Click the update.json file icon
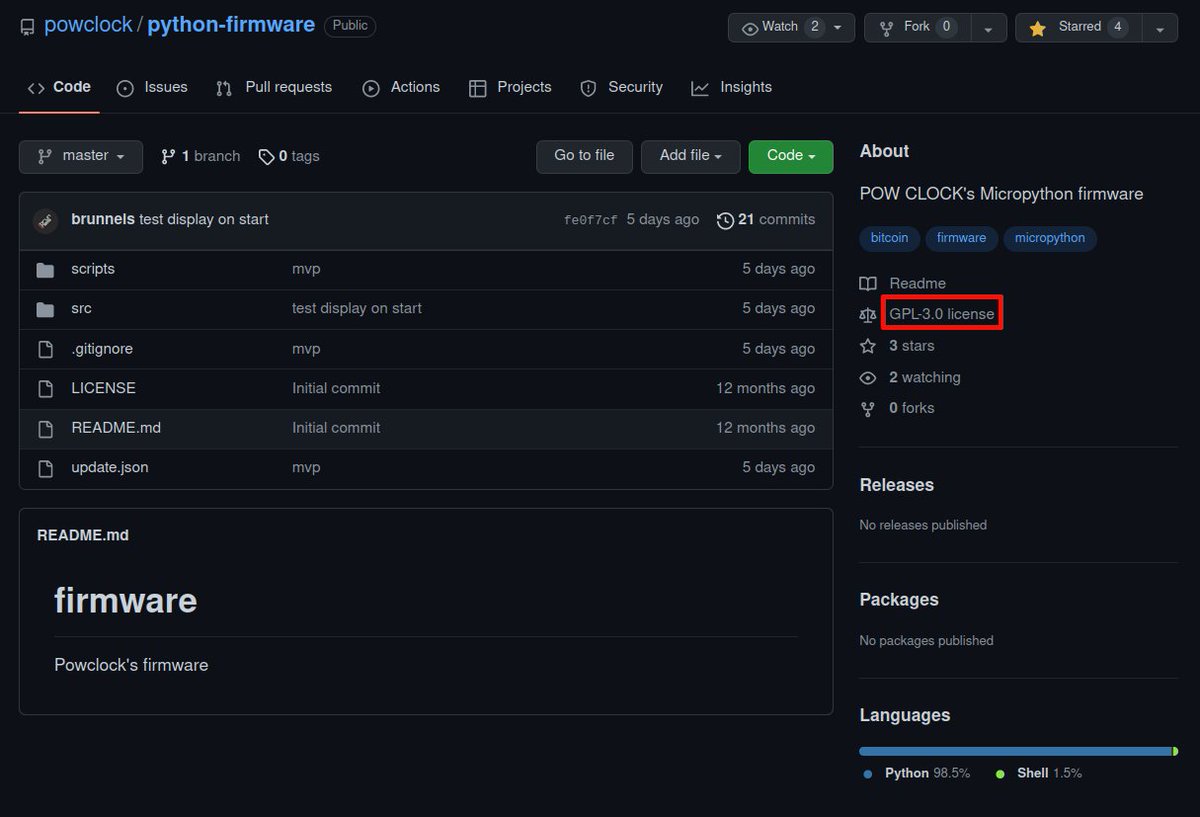The width and height of the screenshot is (1200, 817). [45, 468]
